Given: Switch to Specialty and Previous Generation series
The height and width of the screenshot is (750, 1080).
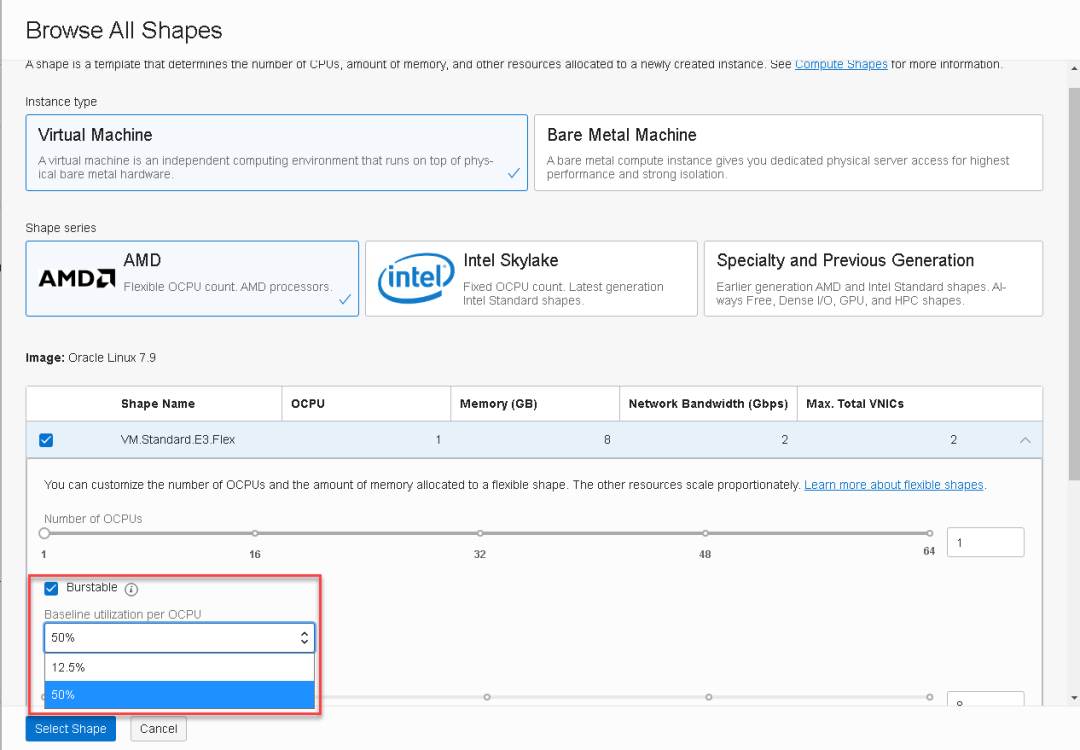Looking at the screenshot, I should (x=873, y=278).
